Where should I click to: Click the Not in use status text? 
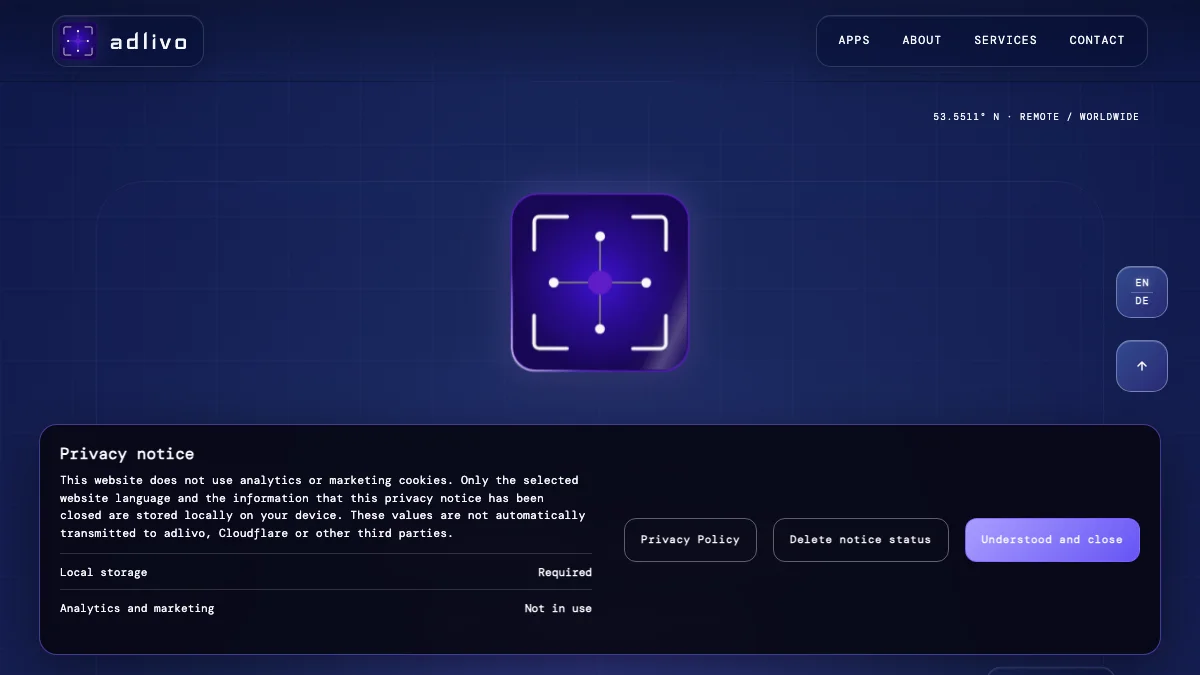pyautogui.click(x=558, y=608)
